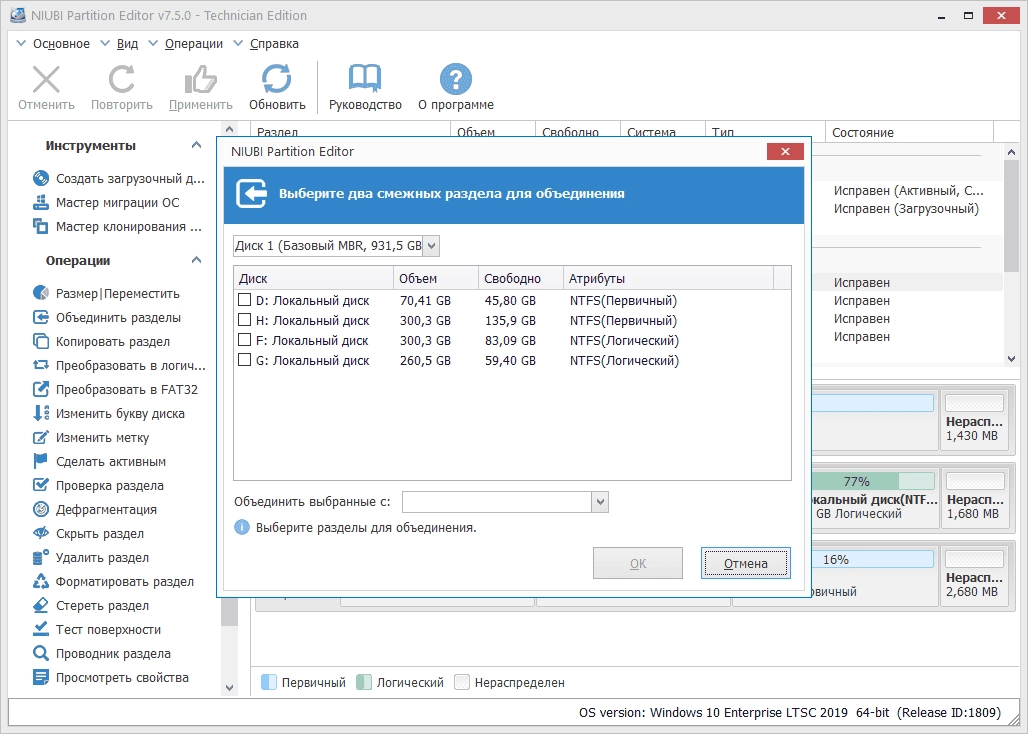Select the 1,430 MB unallocated block

974,420
